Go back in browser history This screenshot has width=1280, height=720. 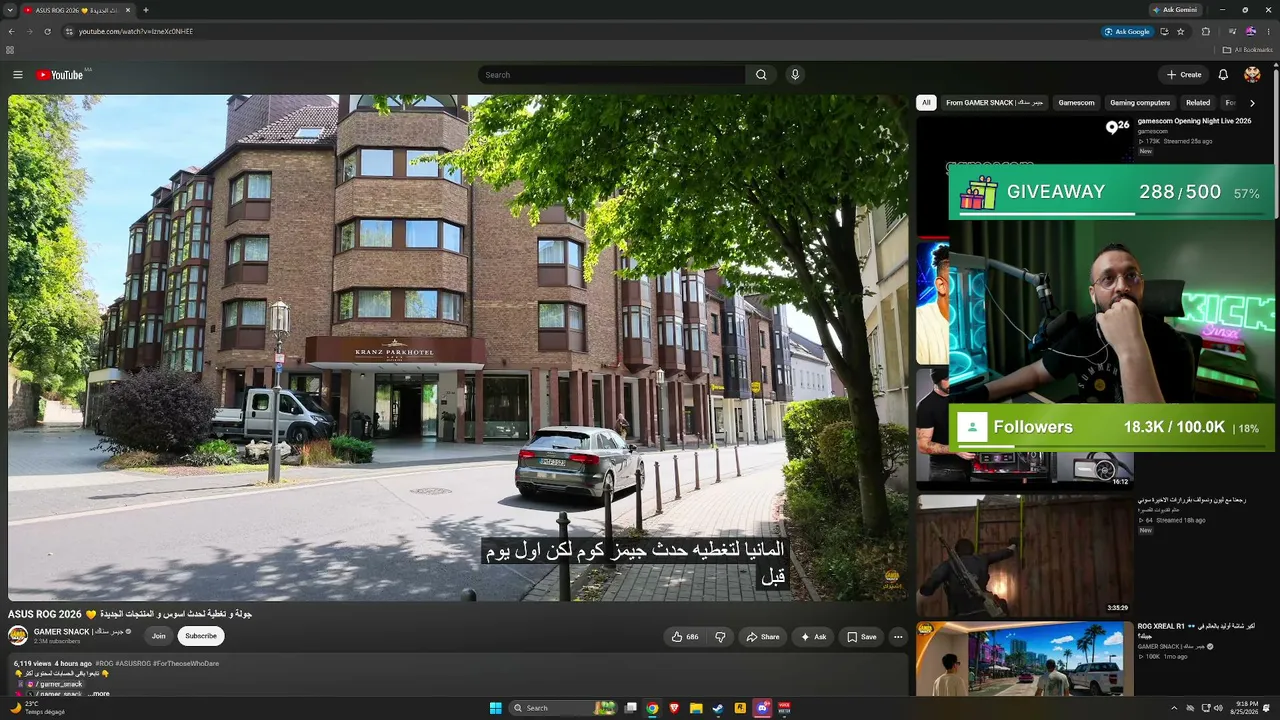[11, 32]
